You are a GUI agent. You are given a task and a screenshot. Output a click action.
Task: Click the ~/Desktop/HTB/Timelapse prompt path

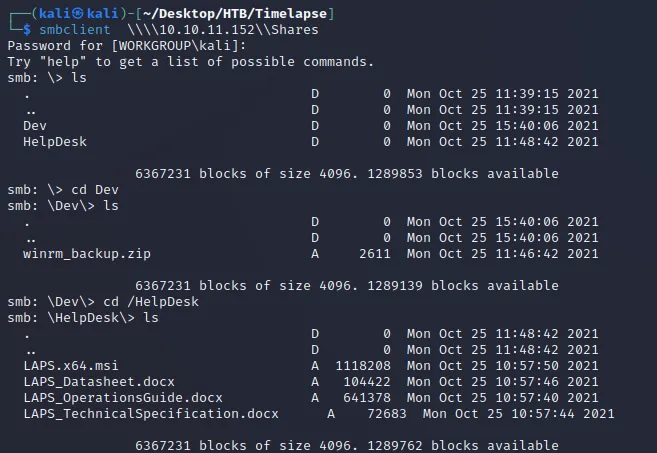tap(235, 14)
